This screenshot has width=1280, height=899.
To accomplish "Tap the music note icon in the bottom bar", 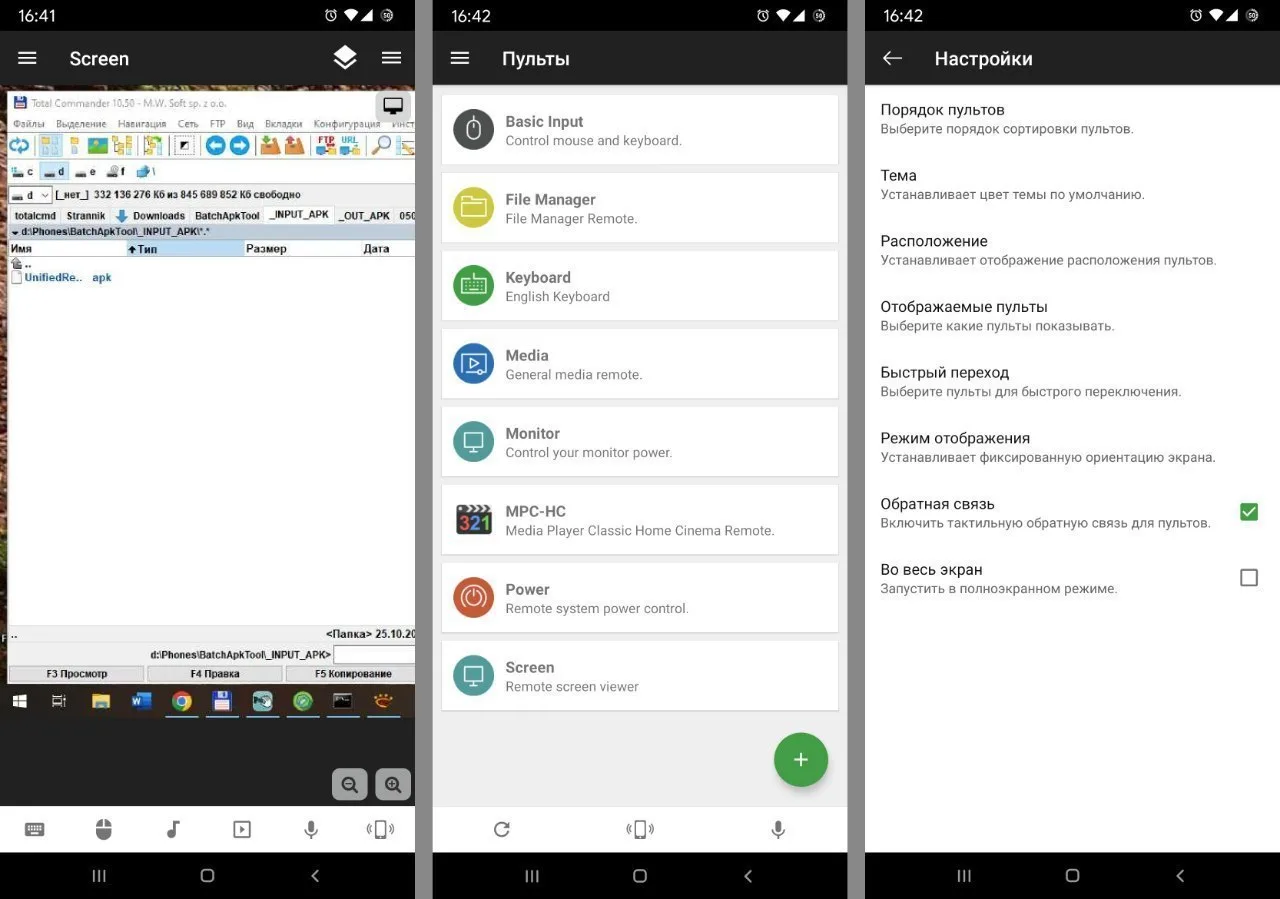I will [x=173, y=829].
